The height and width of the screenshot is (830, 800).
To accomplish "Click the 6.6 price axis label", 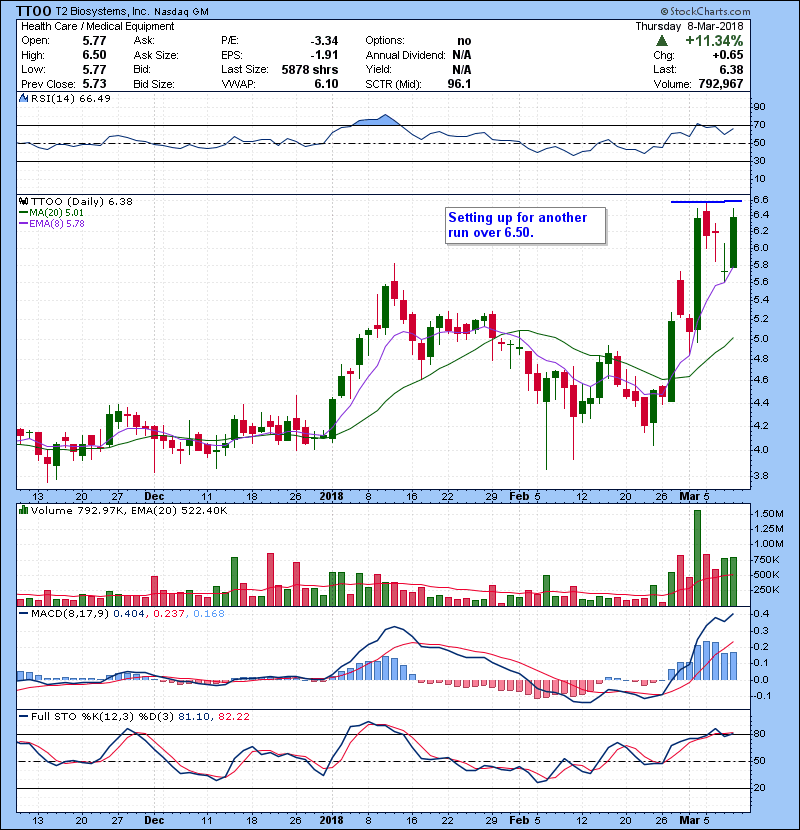I will (760, 200).
